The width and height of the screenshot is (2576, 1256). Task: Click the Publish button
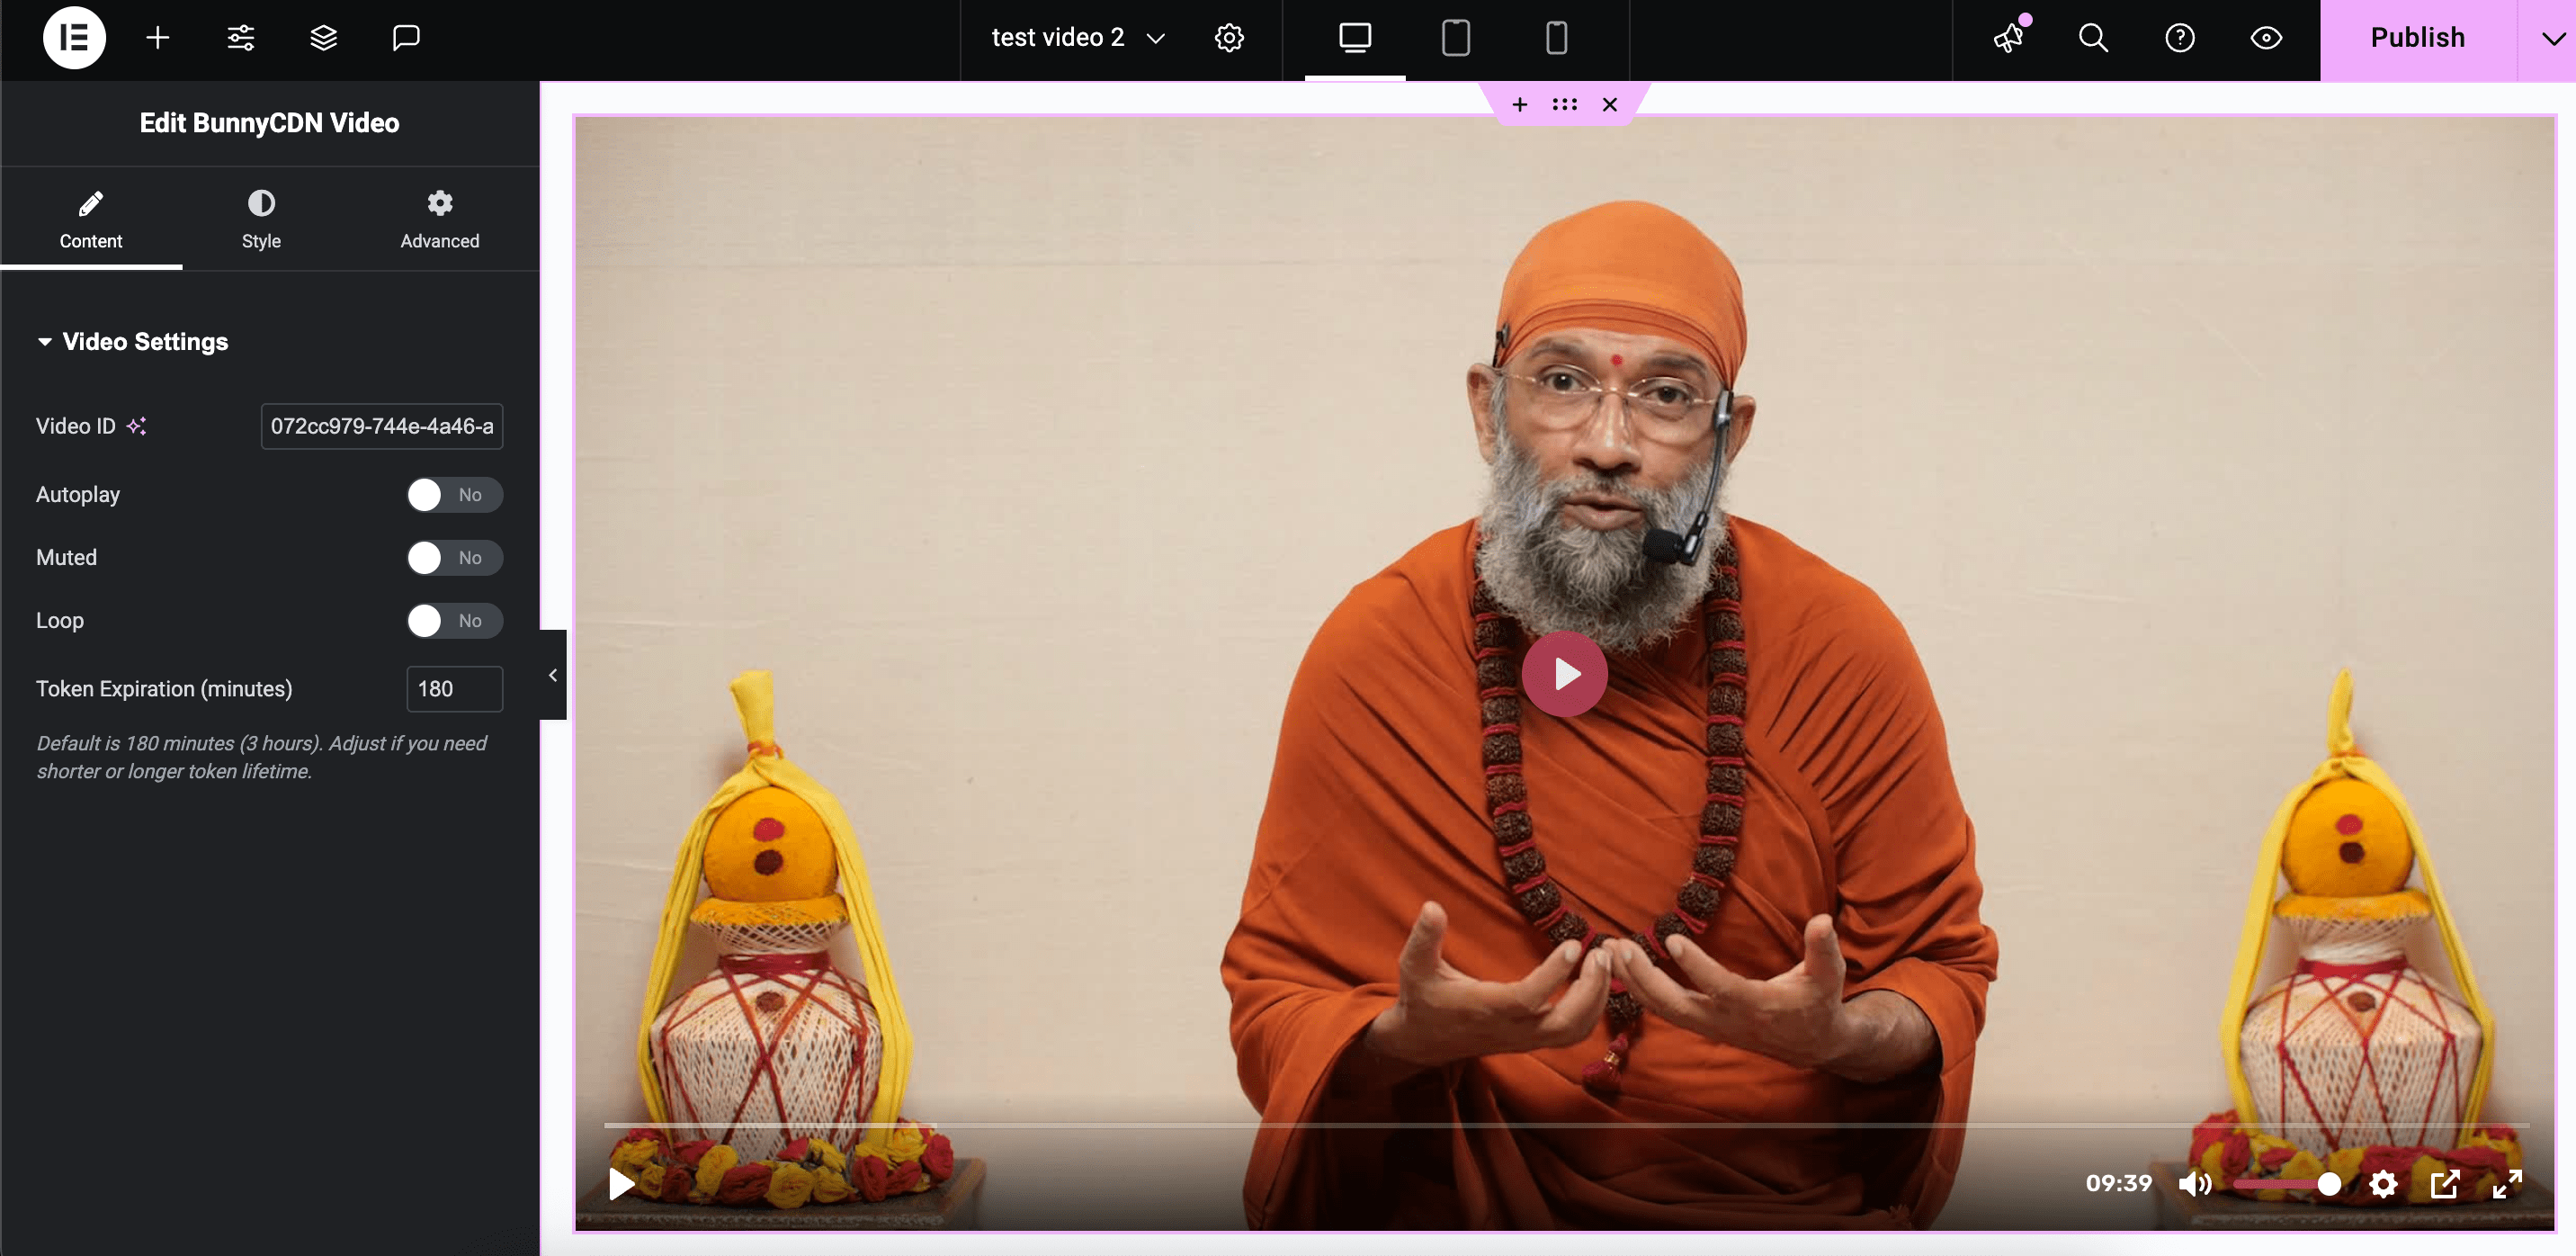click(x=2418, y=38)
